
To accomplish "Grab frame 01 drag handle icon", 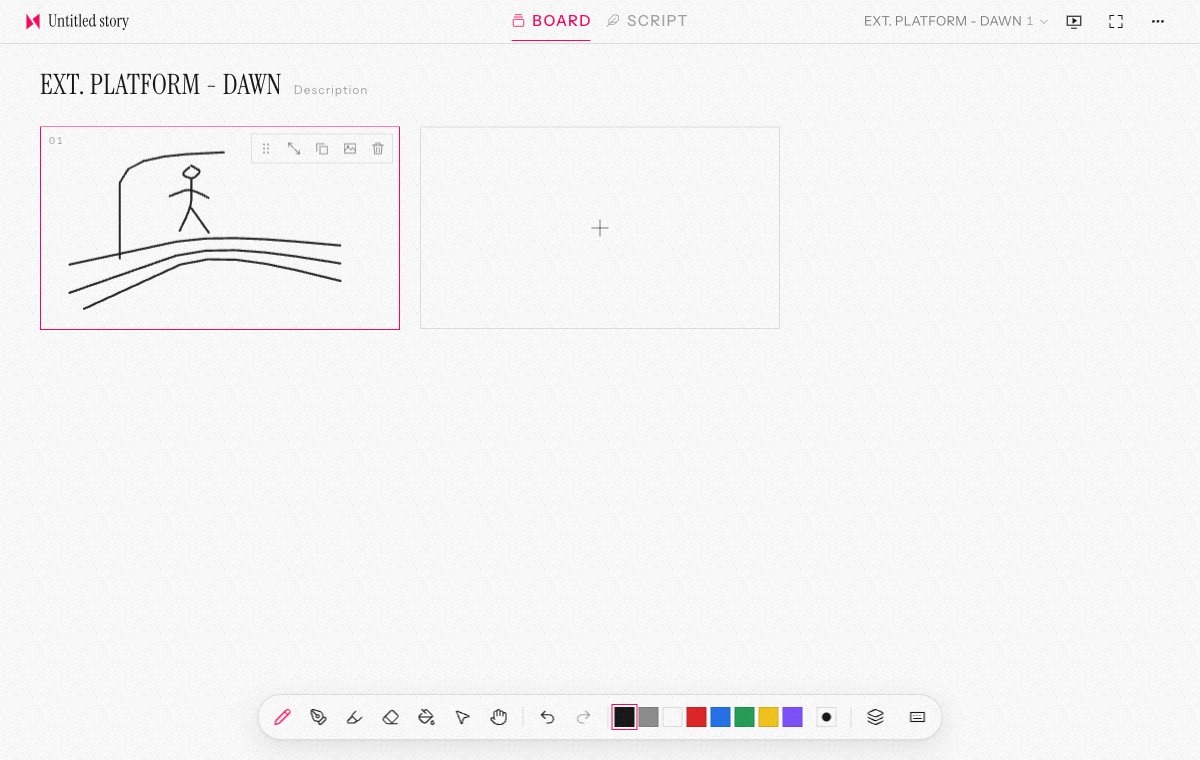I will point(266,148).
